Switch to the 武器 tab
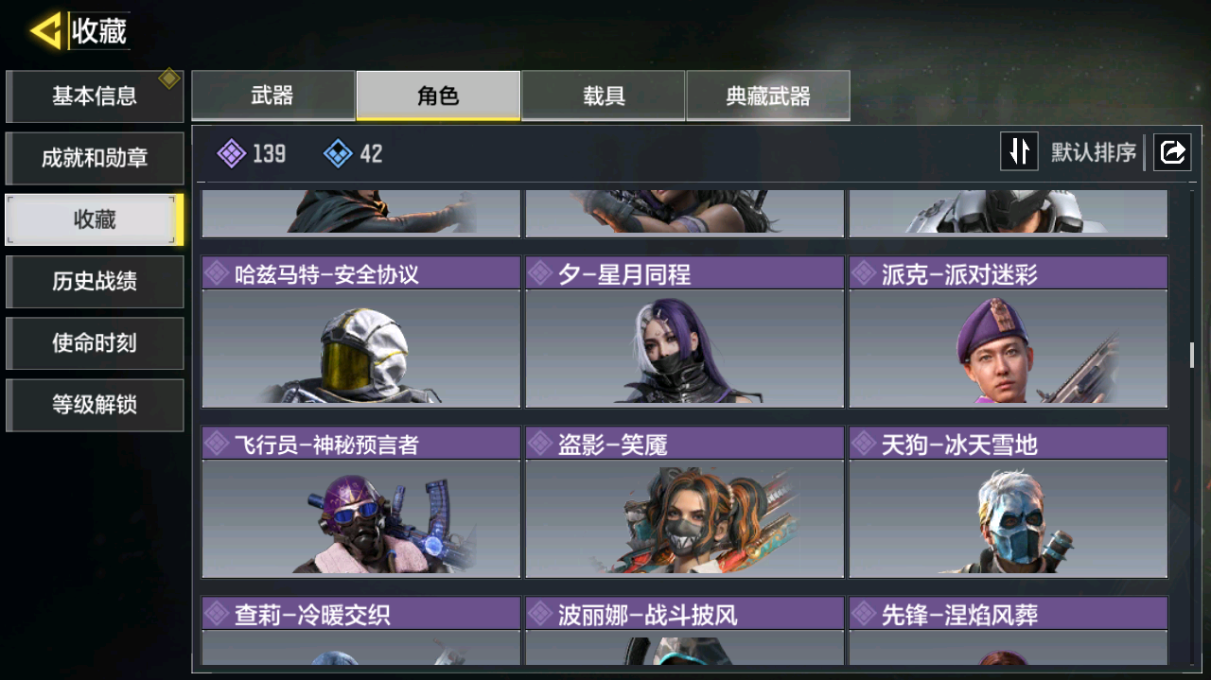 click(272, 96)
